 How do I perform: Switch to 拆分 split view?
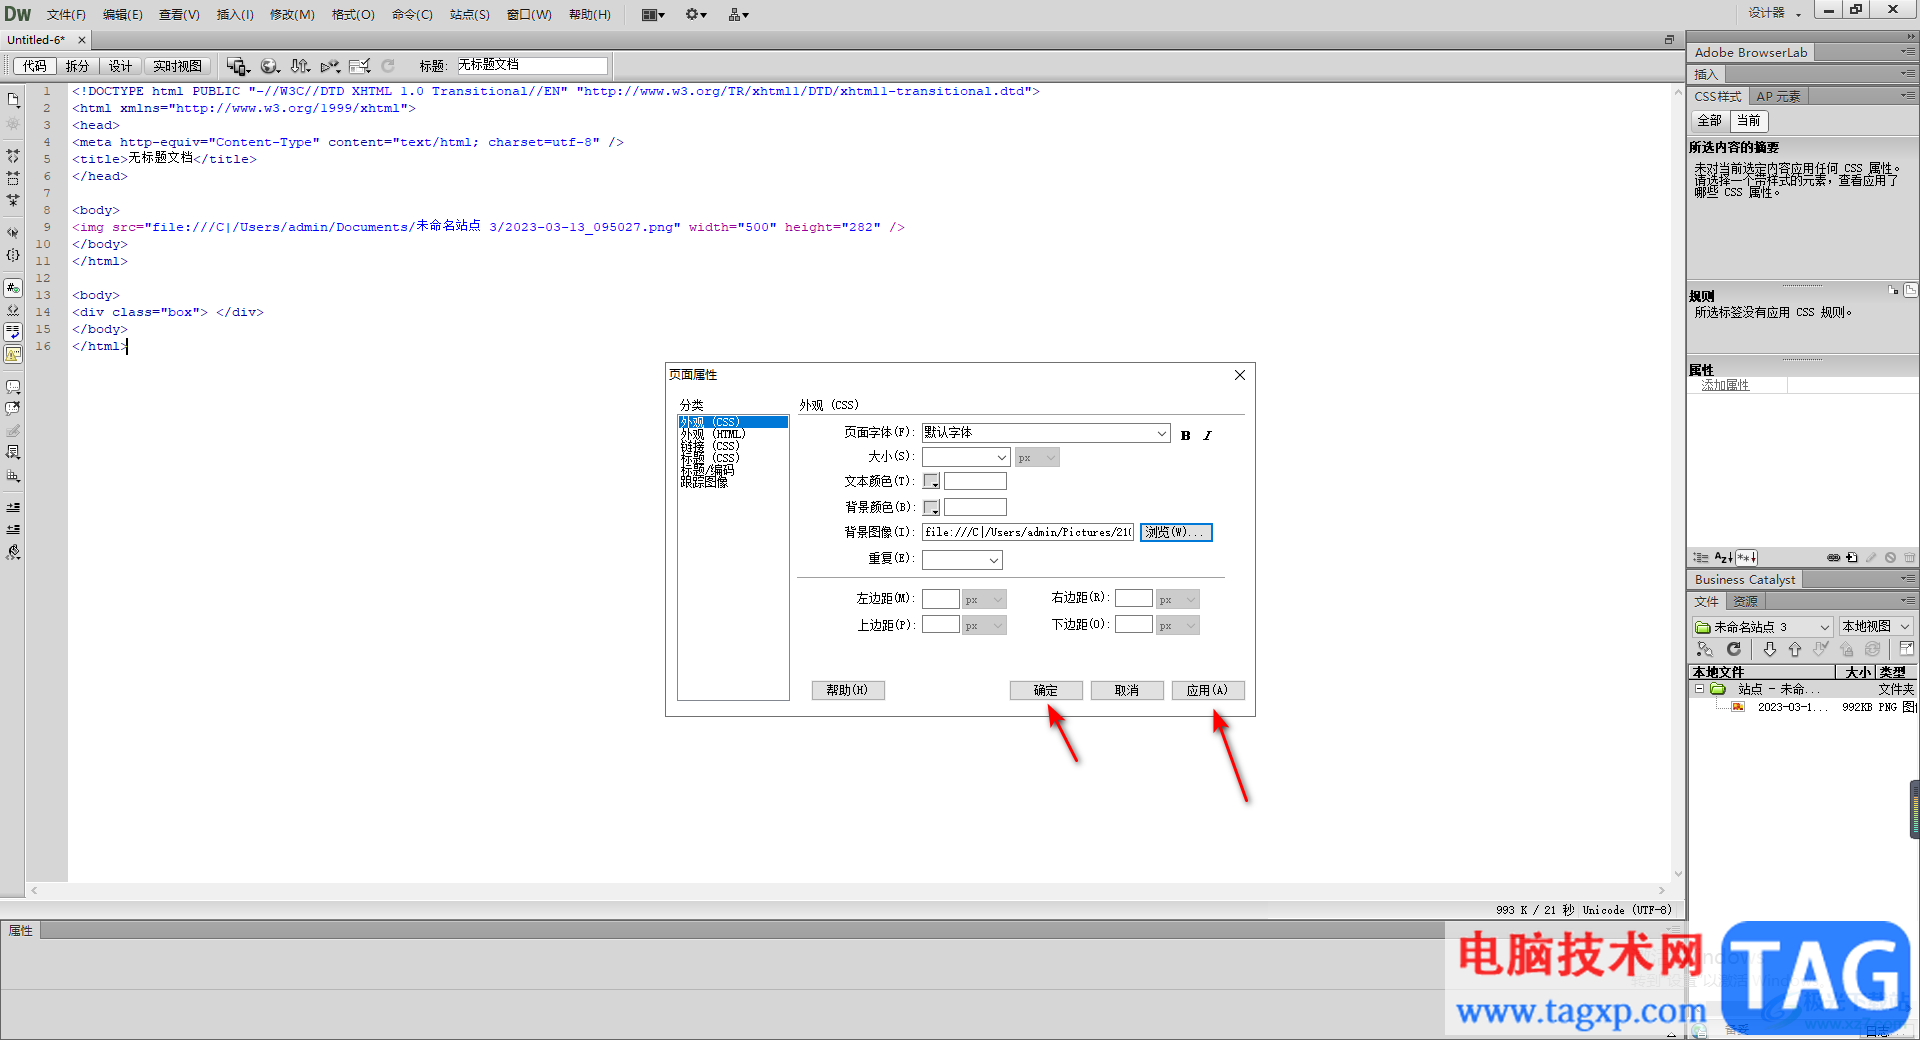click(x=77, y=66)
